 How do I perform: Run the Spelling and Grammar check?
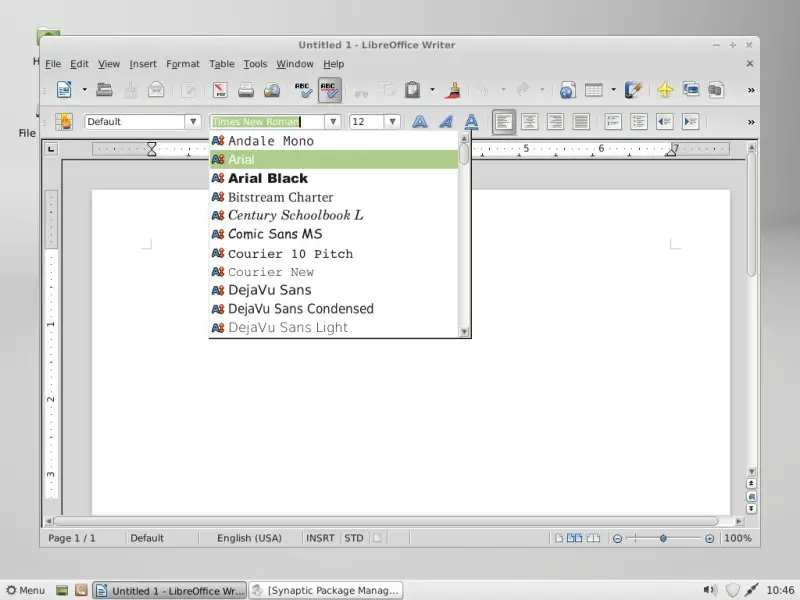pyautogui.click(x=304, y=90)
